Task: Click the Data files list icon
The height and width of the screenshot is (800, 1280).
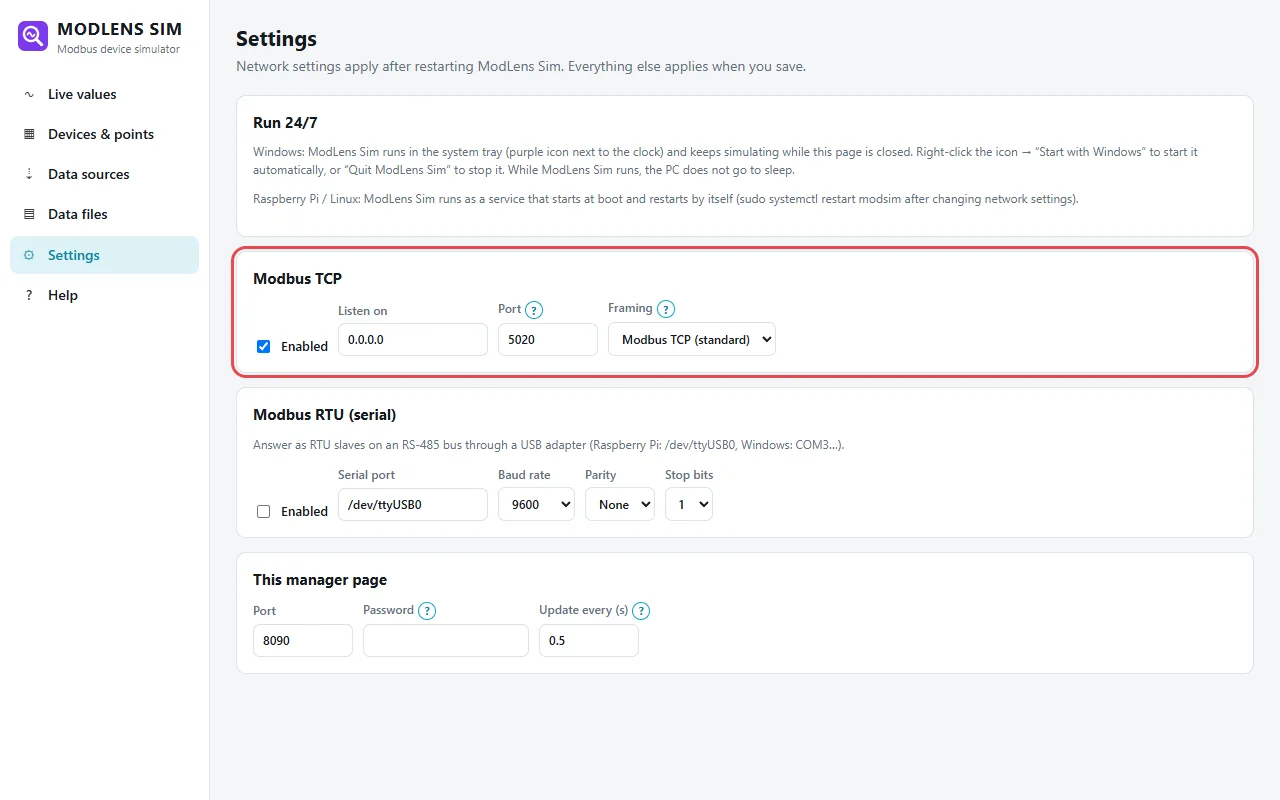Action: pyautogui.click(x=29, y=214)
